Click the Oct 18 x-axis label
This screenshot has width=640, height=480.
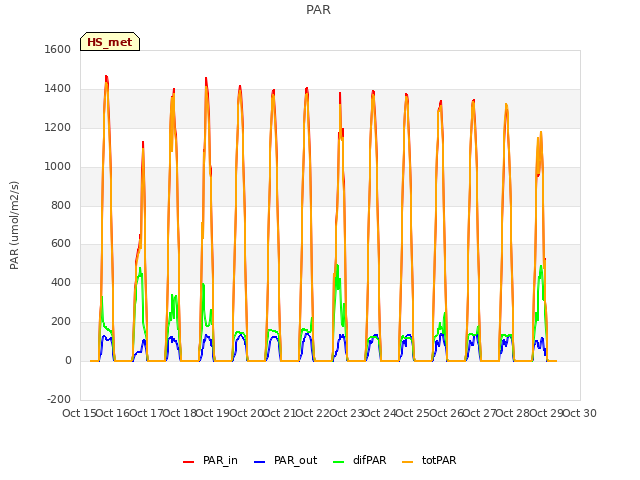(180, 413)
